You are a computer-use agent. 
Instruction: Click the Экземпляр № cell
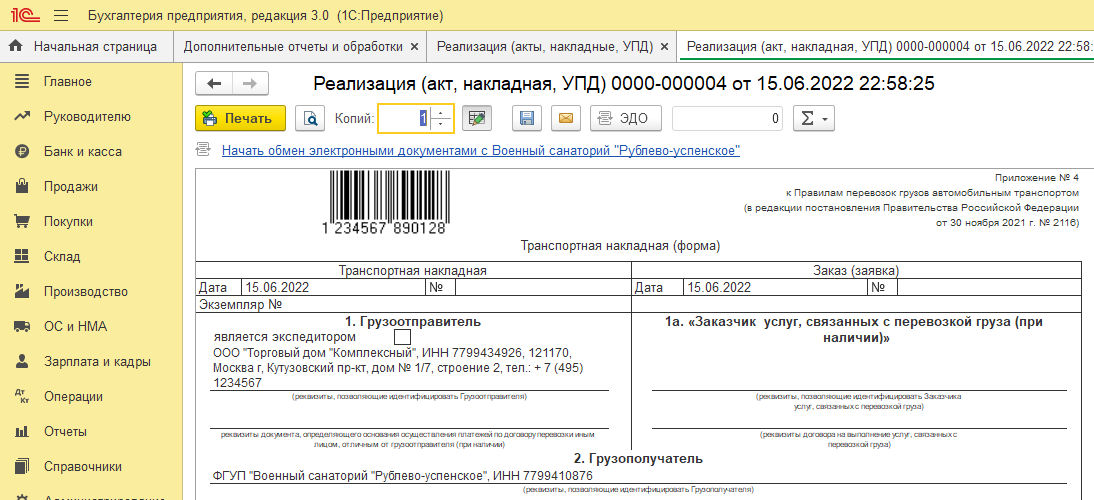(x=414, y=304)
